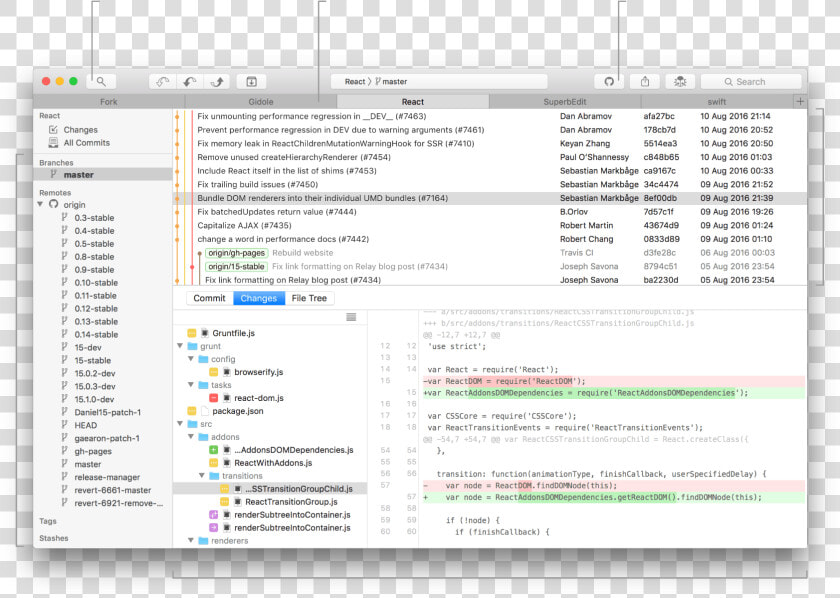Select remote branch release-manager
The height and width of the screenshot is (598, 840).
coord(107,477)
